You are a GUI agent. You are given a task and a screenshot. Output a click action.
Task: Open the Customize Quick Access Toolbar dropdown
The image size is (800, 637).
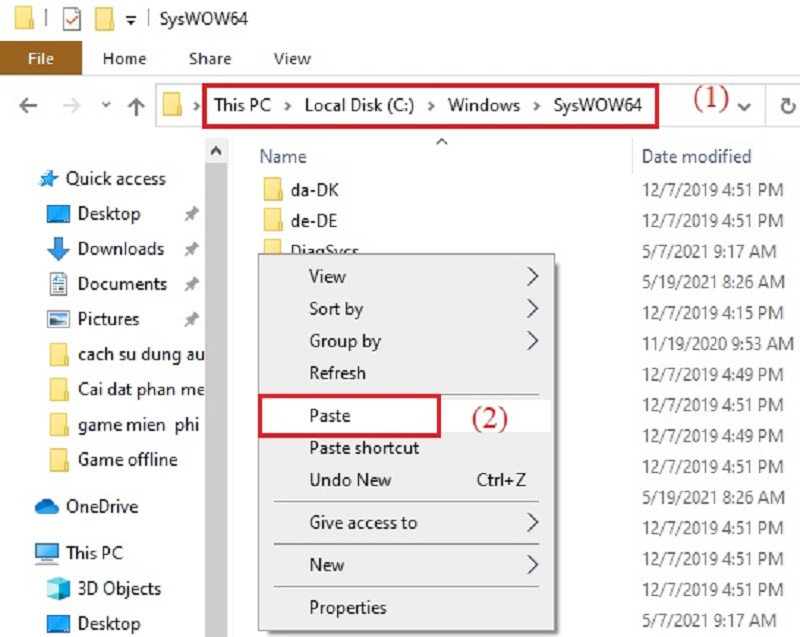coord(131,20)
